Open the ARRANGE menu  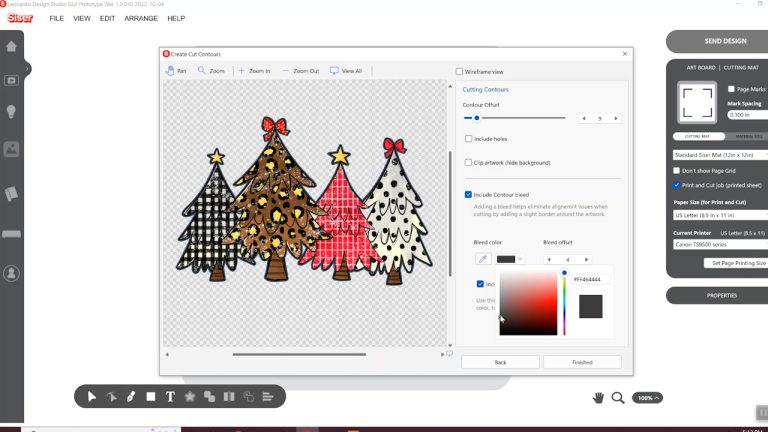click(141, 18)
